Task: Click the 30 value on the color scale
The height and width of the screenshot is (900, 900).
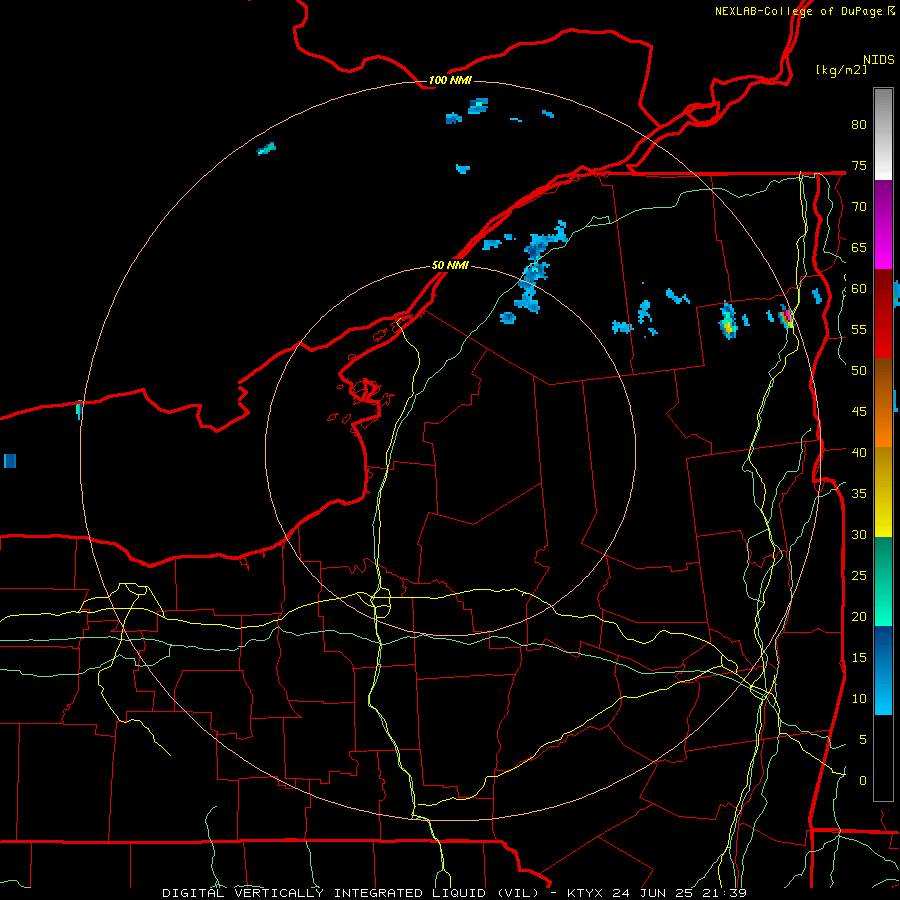Action: tap(859, 534)
